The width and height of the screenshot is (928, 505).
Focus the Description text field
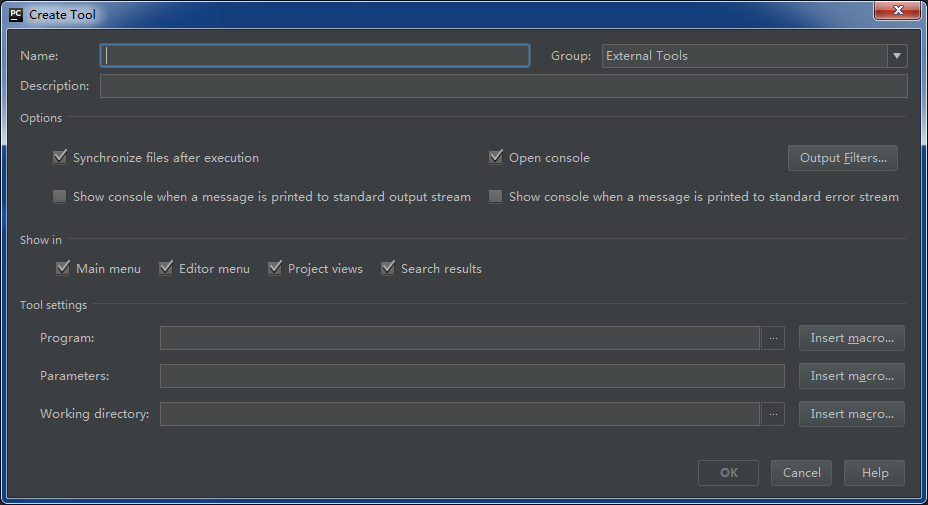tap(504, 86)
